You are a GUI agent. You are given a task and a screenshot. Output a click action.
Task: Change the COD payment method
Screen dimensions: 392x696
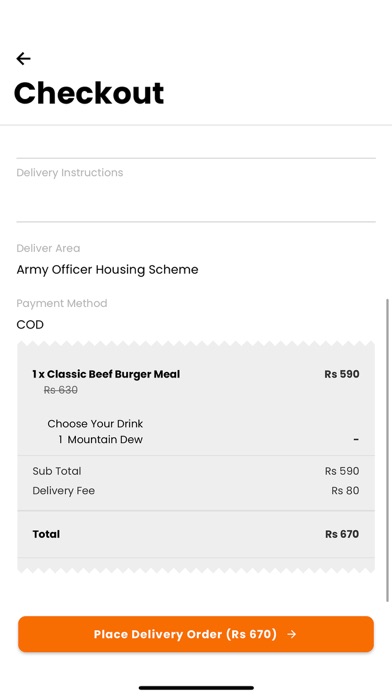[x=196, y=315]
